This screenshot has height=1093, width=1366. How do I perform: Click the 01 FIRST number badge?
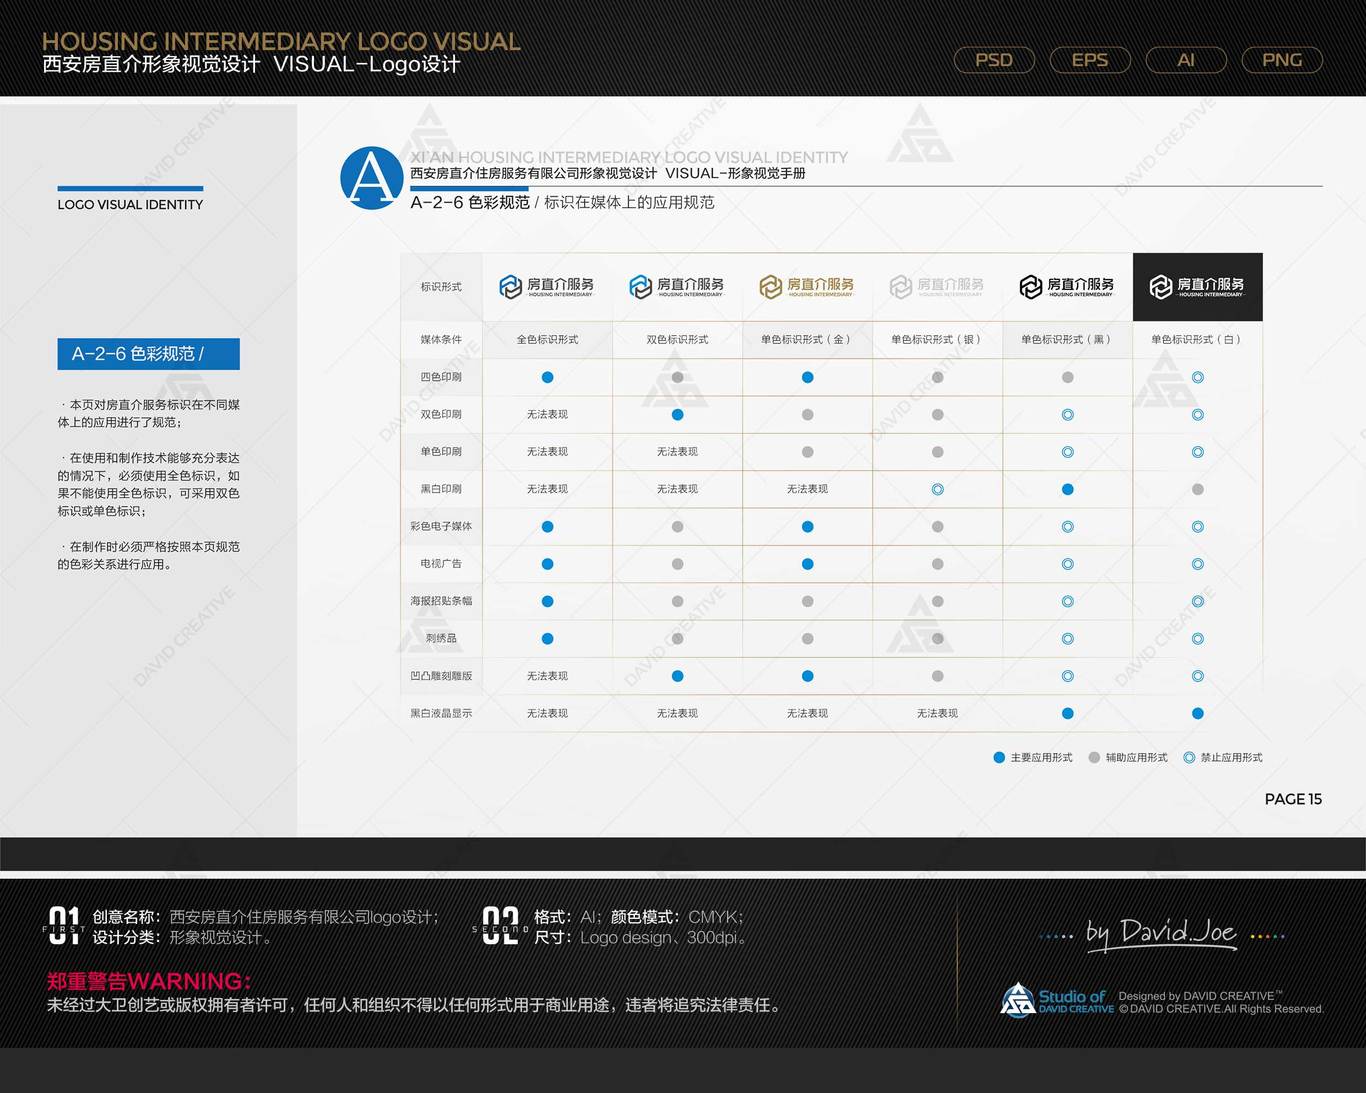[x=64, y=926]
